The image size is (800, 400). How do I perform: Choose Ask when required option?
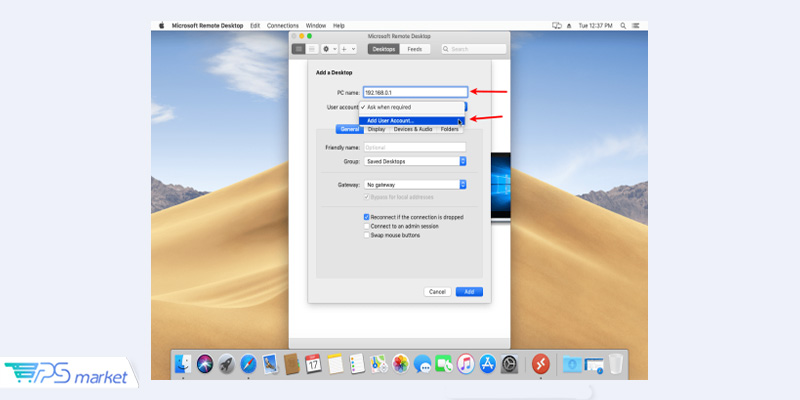click(412, 107)
